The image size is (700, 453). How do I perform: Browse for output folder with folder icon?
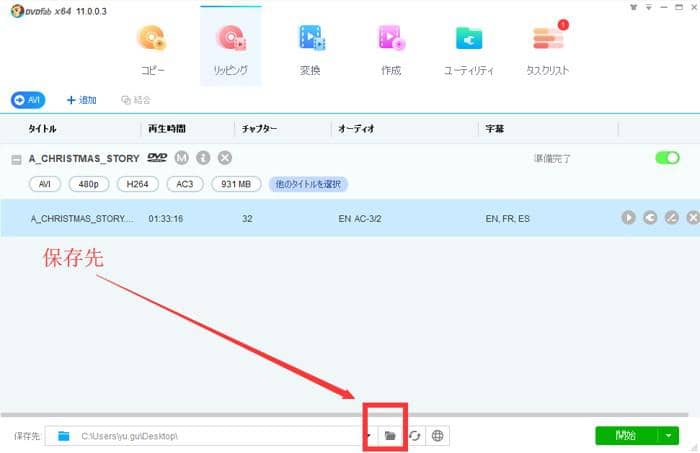coord(390,436)
